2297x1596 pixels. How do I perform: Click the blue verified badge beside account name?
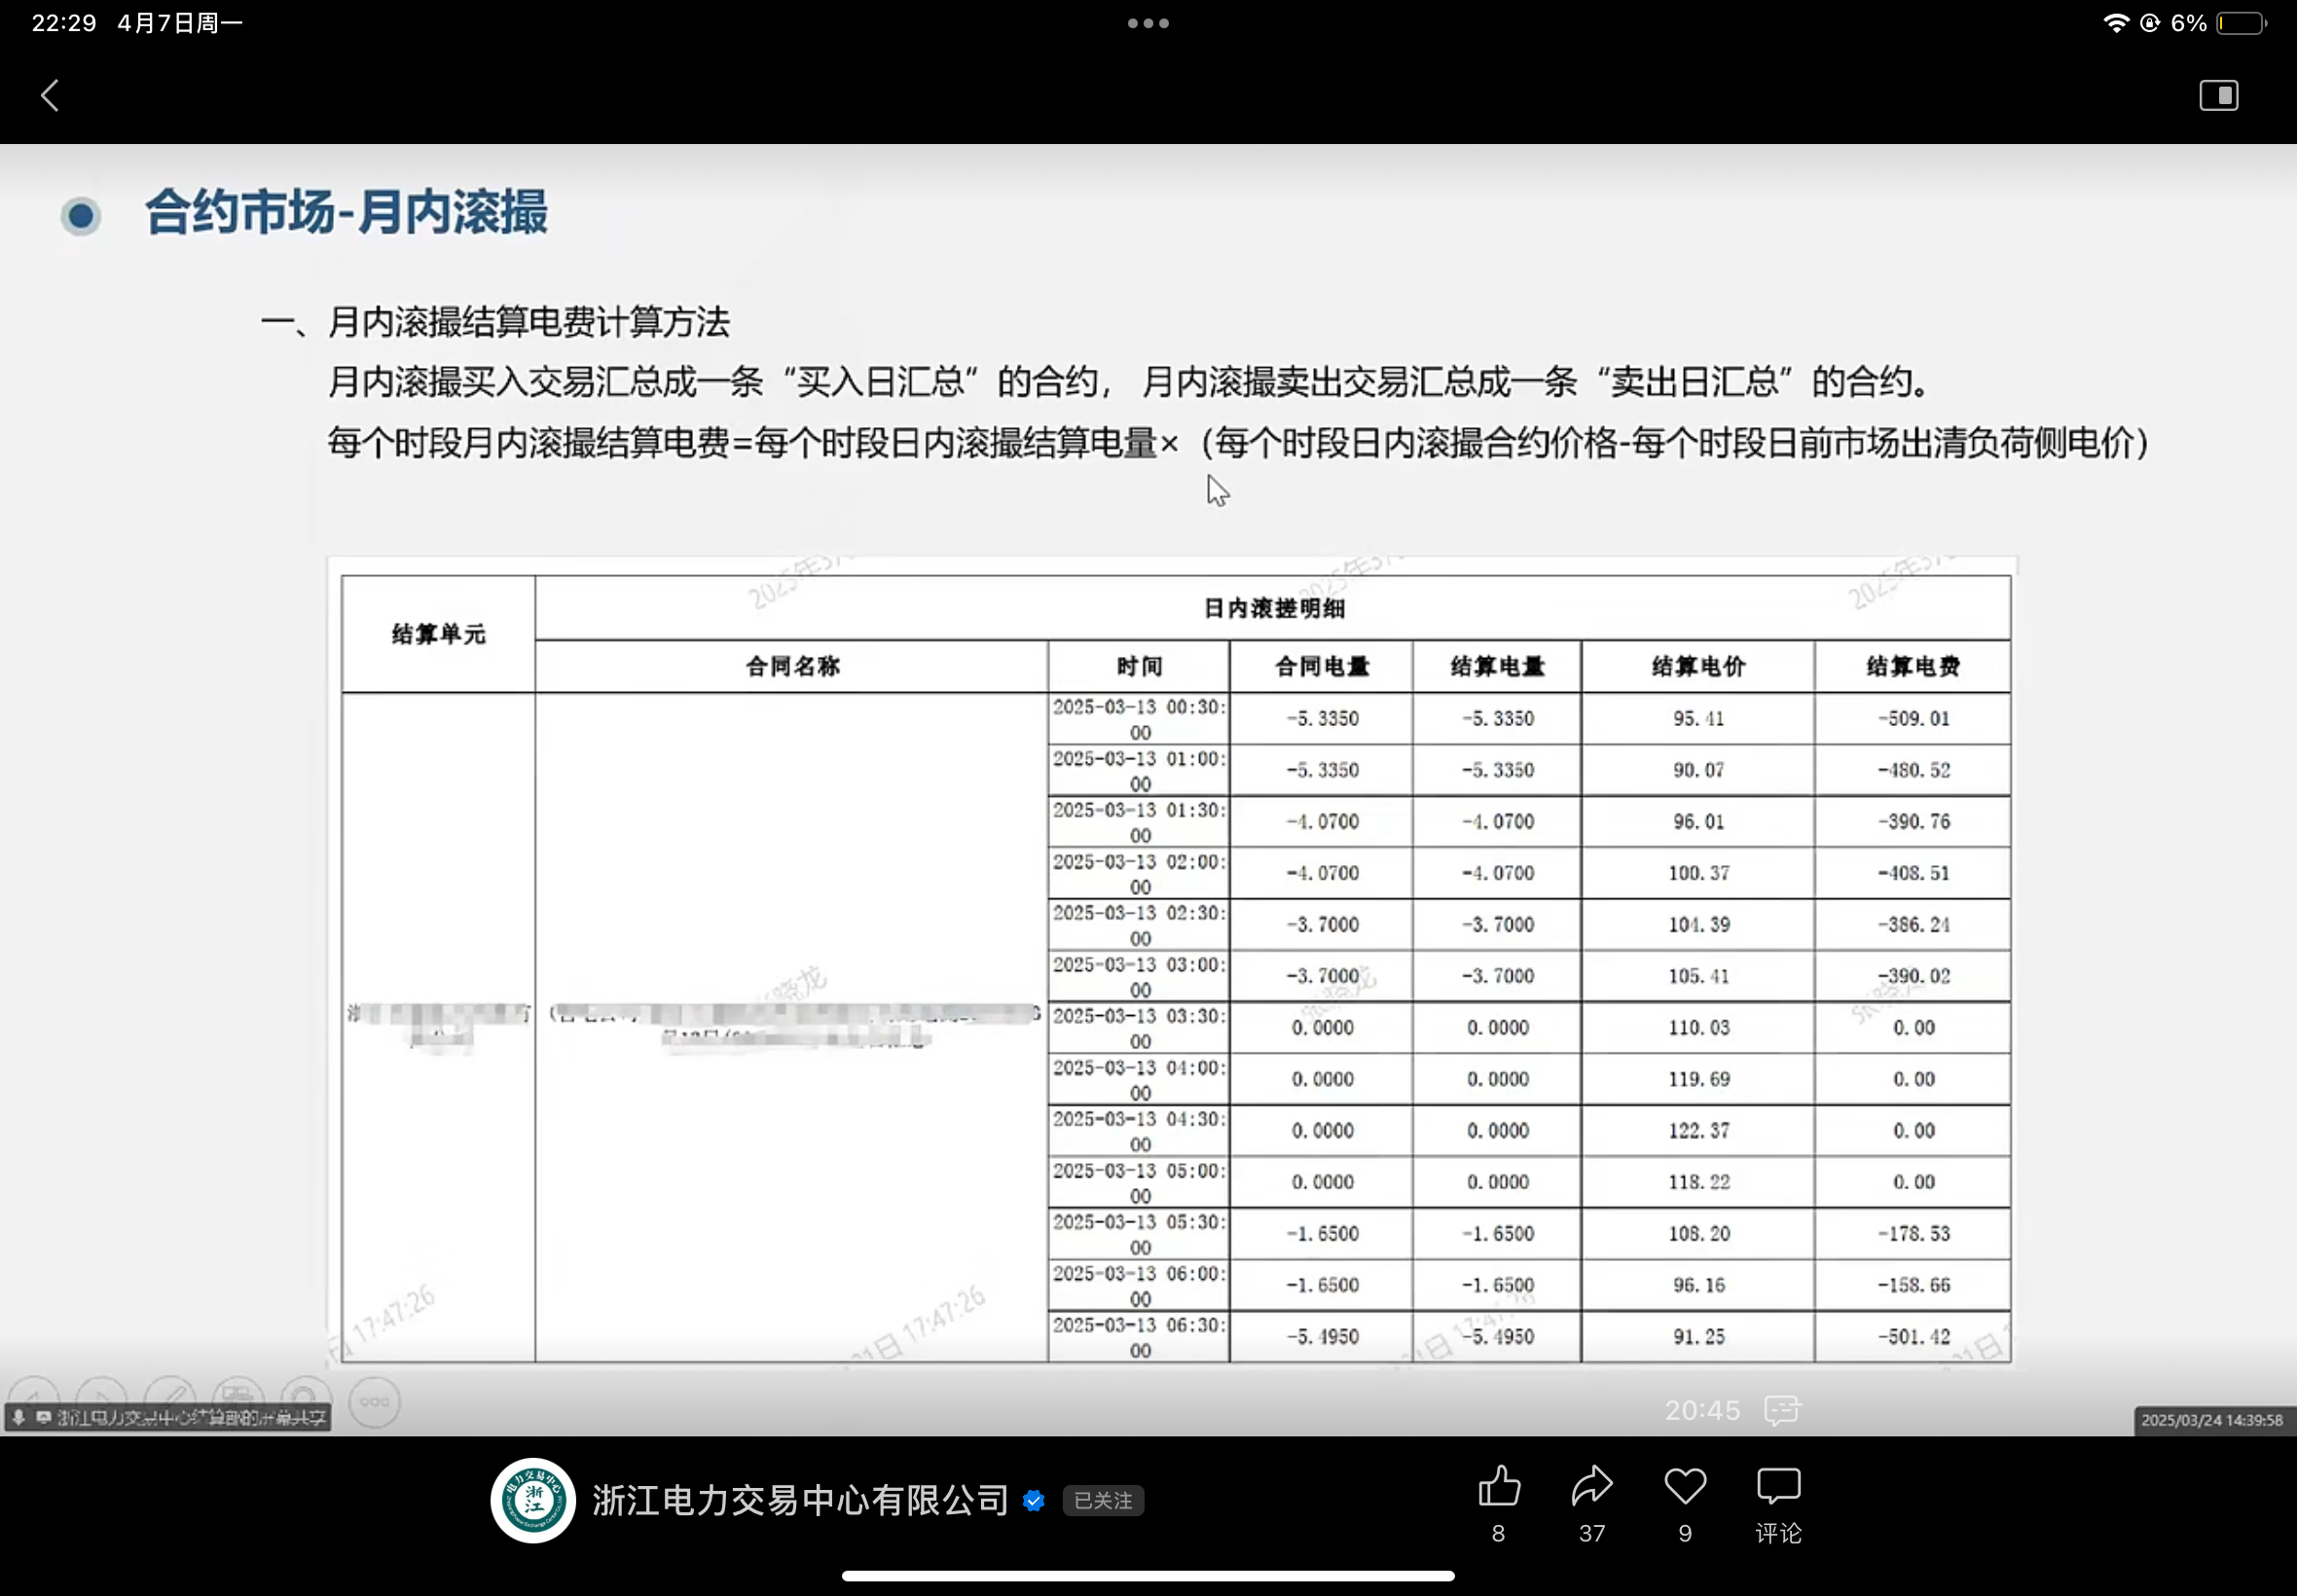(1034, 1501)
